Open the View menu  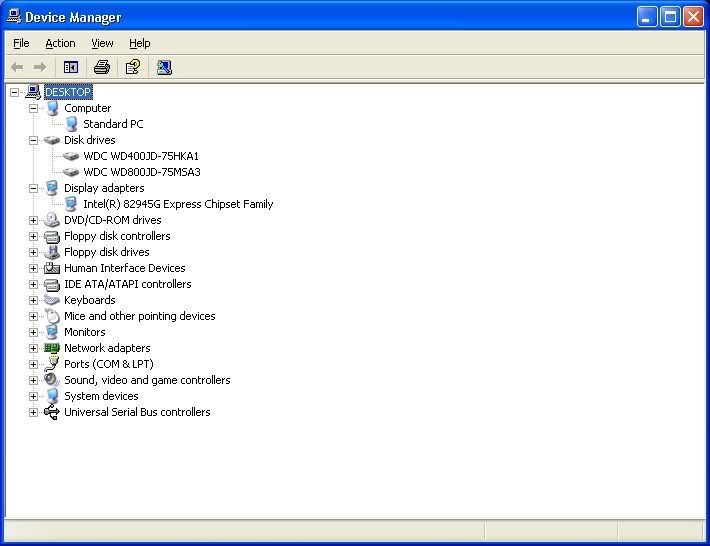(102, 43)
